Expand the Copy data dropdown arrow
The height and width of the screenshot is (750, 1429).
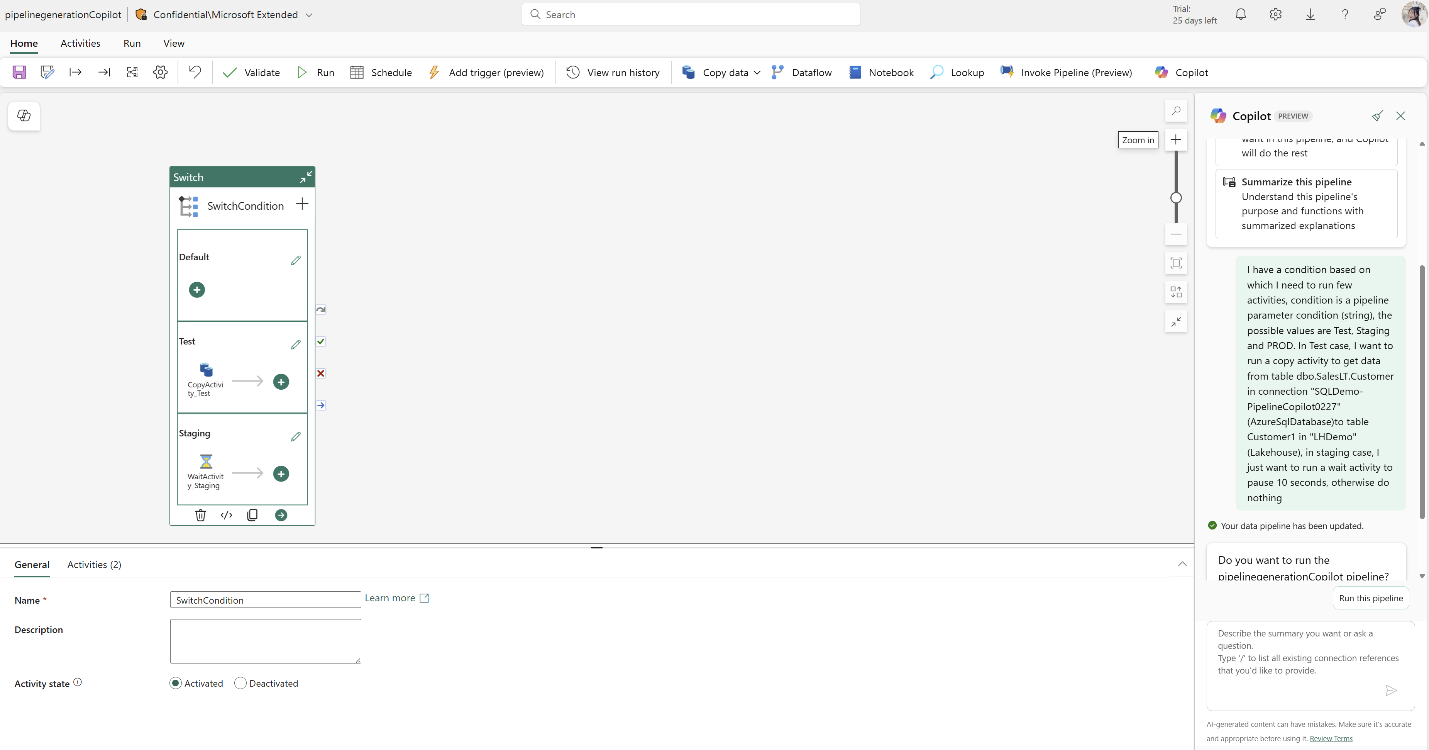click(x=757, y=73)
